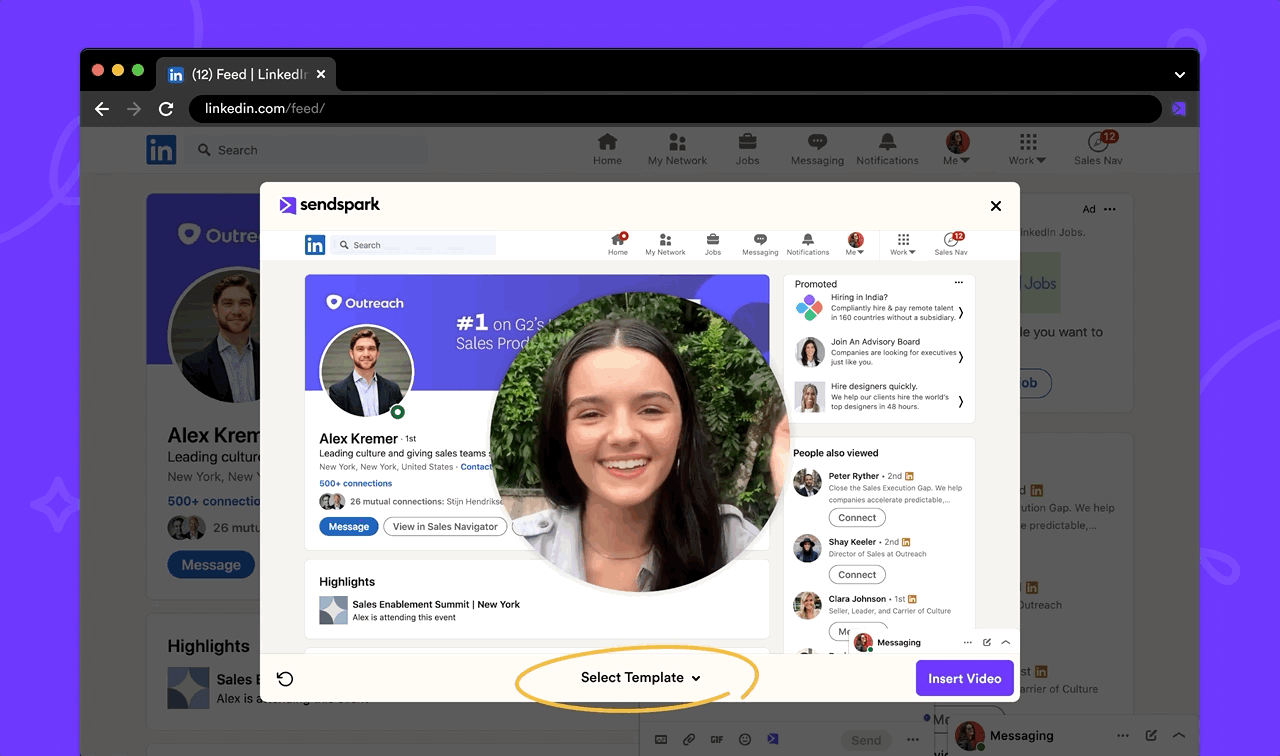Image resolution: width=1280 pixels, height=756 pixels.
Task: Connect with Peter Ryther
Action: pos(857,518)
